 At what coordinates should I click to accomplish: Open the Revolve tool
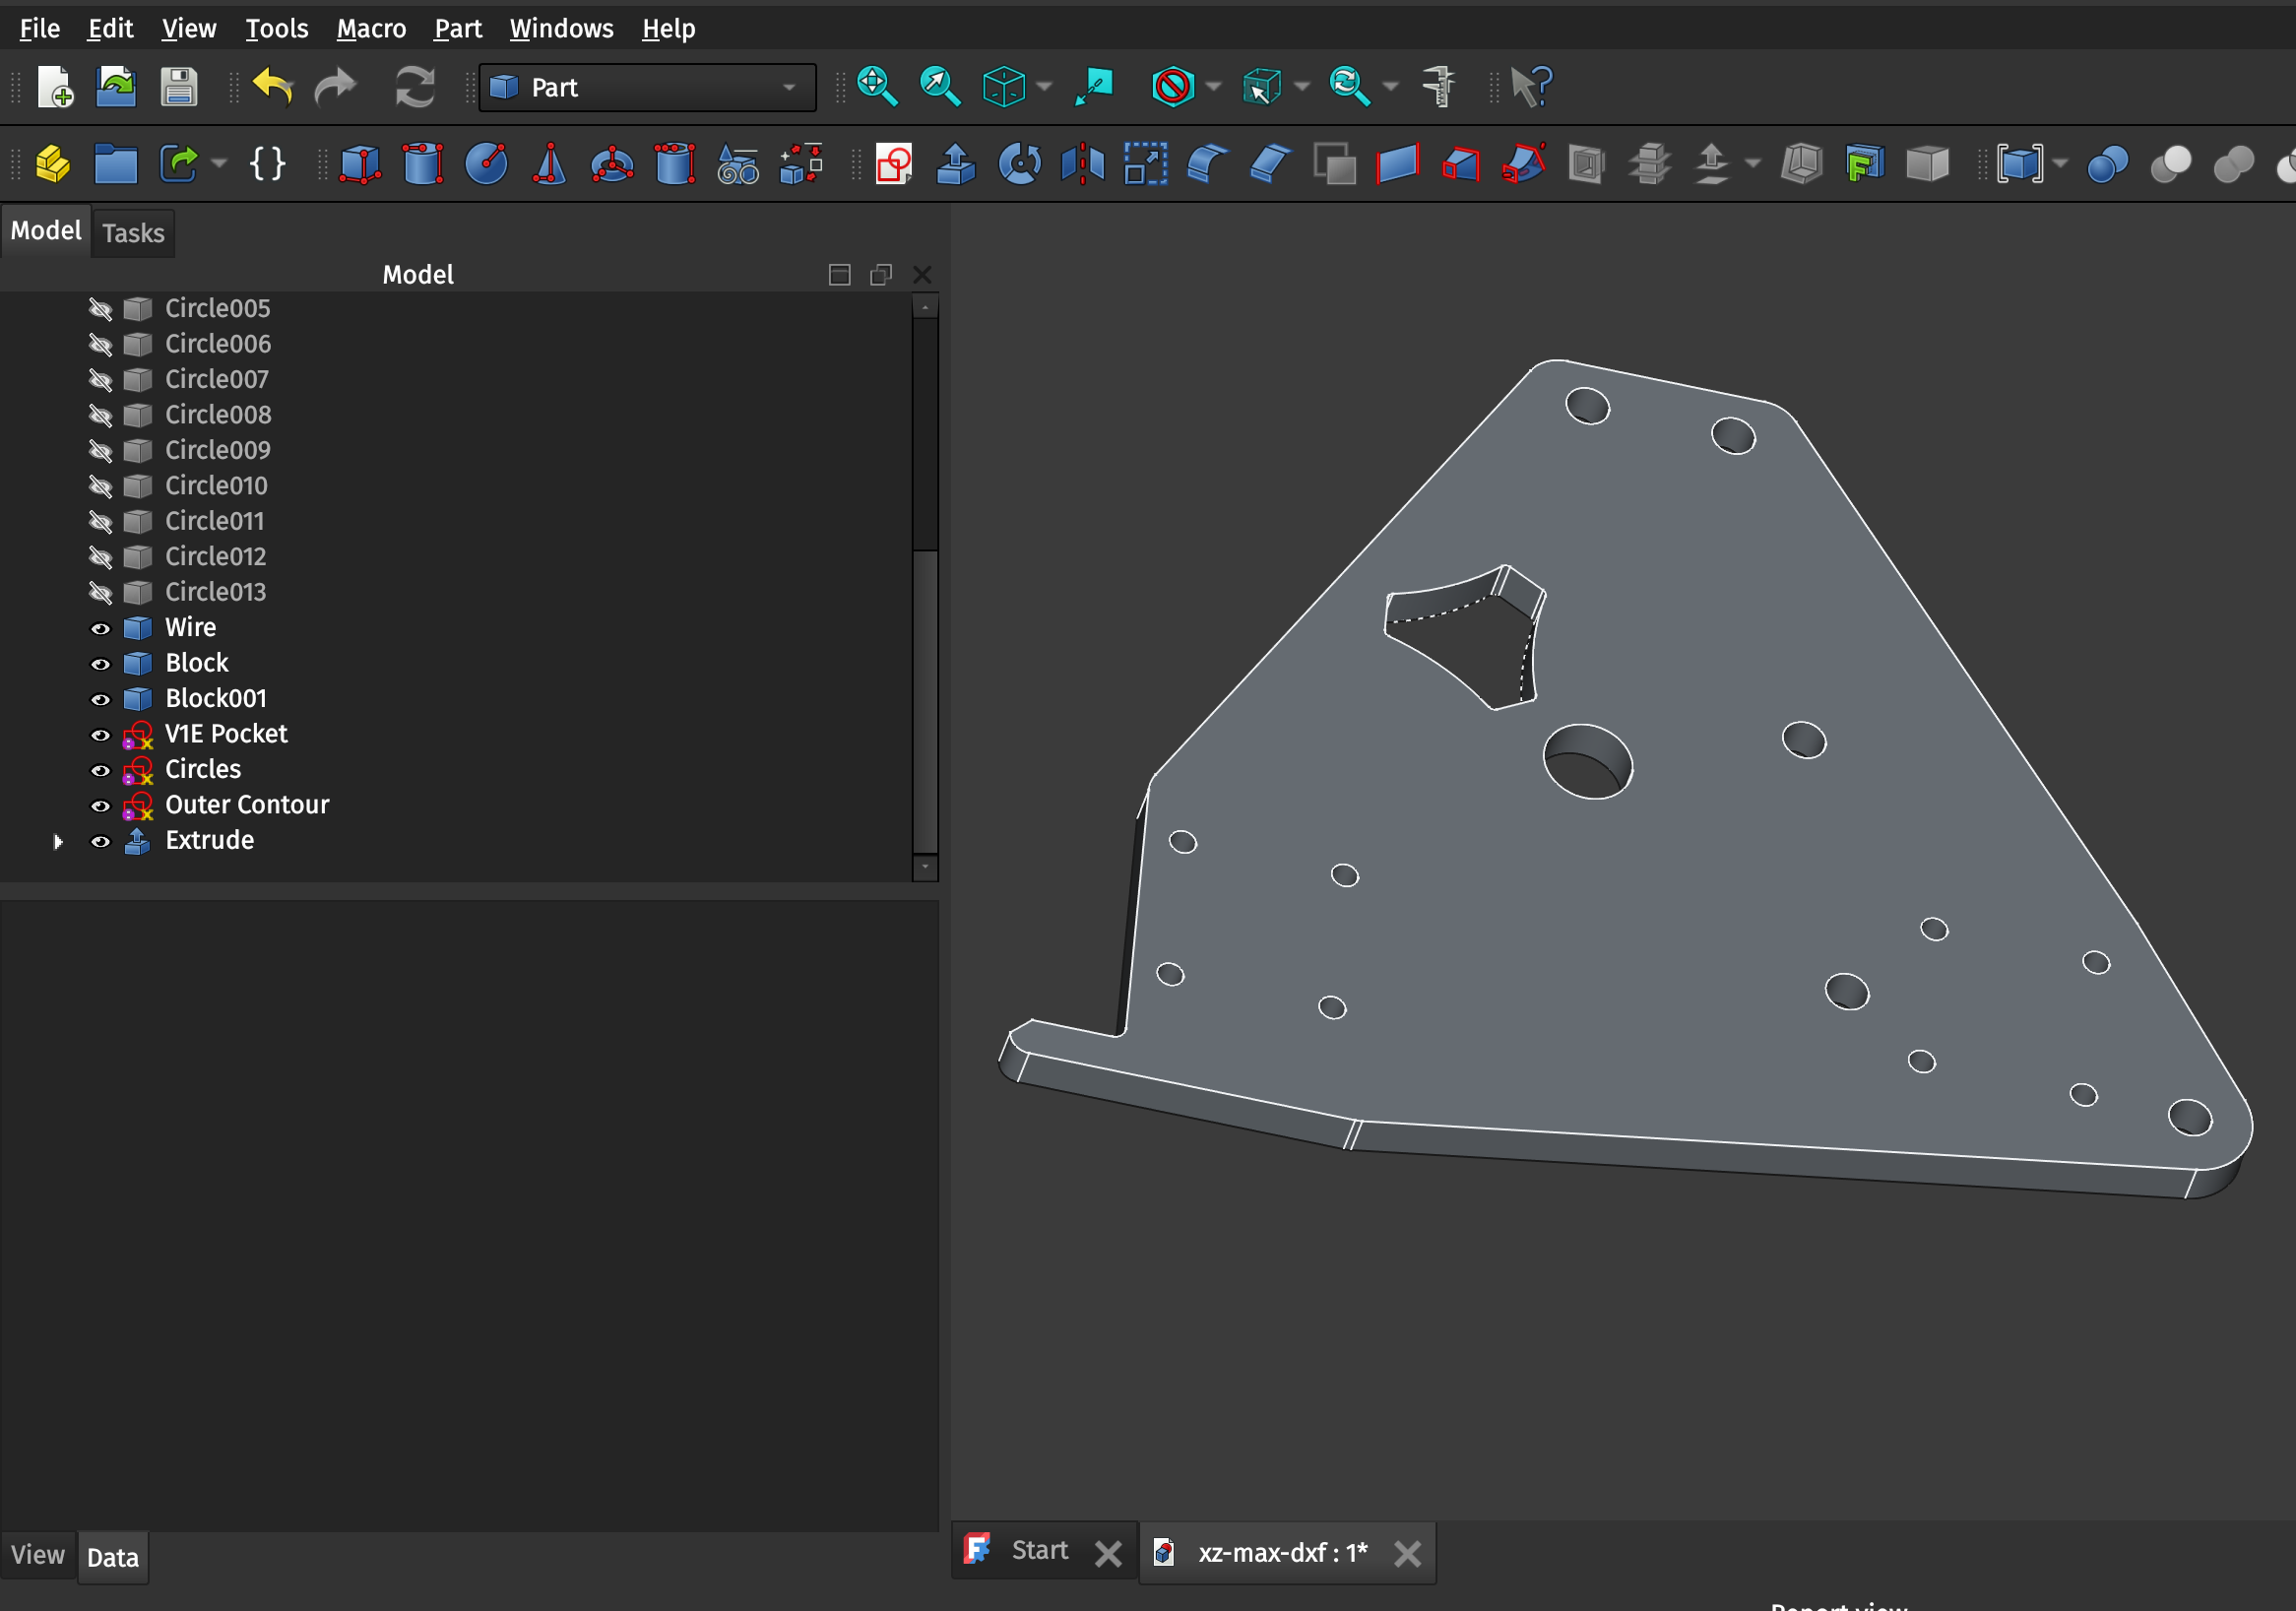tap(1020, 164)
